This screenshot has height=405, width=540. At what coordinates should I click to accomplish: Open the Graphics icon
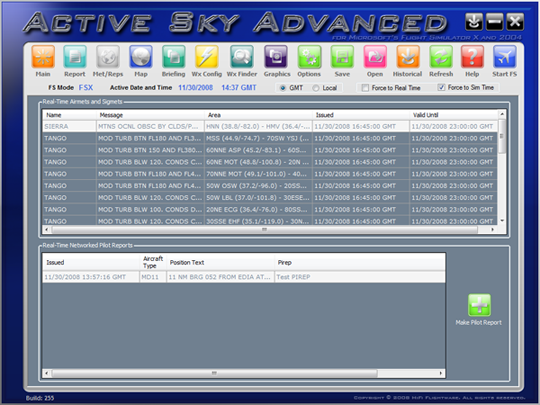[276, 56]
